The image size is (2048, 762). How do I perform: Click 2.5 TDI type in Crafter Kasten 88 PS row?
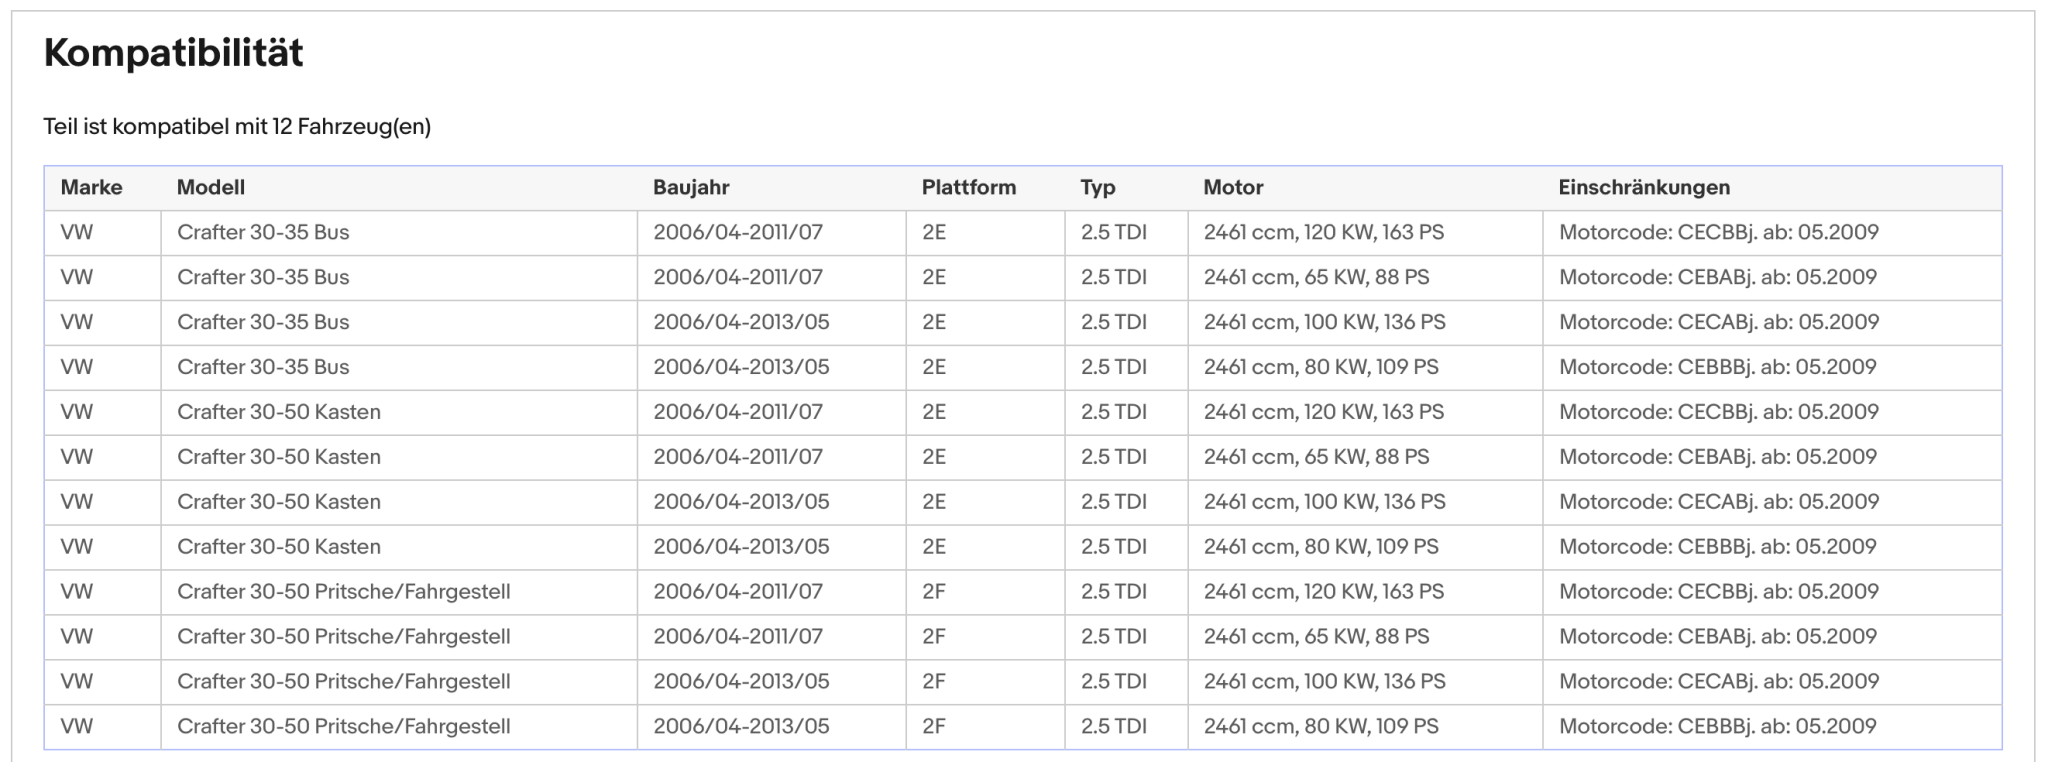pyautogui.click(x=1114, y=457)
